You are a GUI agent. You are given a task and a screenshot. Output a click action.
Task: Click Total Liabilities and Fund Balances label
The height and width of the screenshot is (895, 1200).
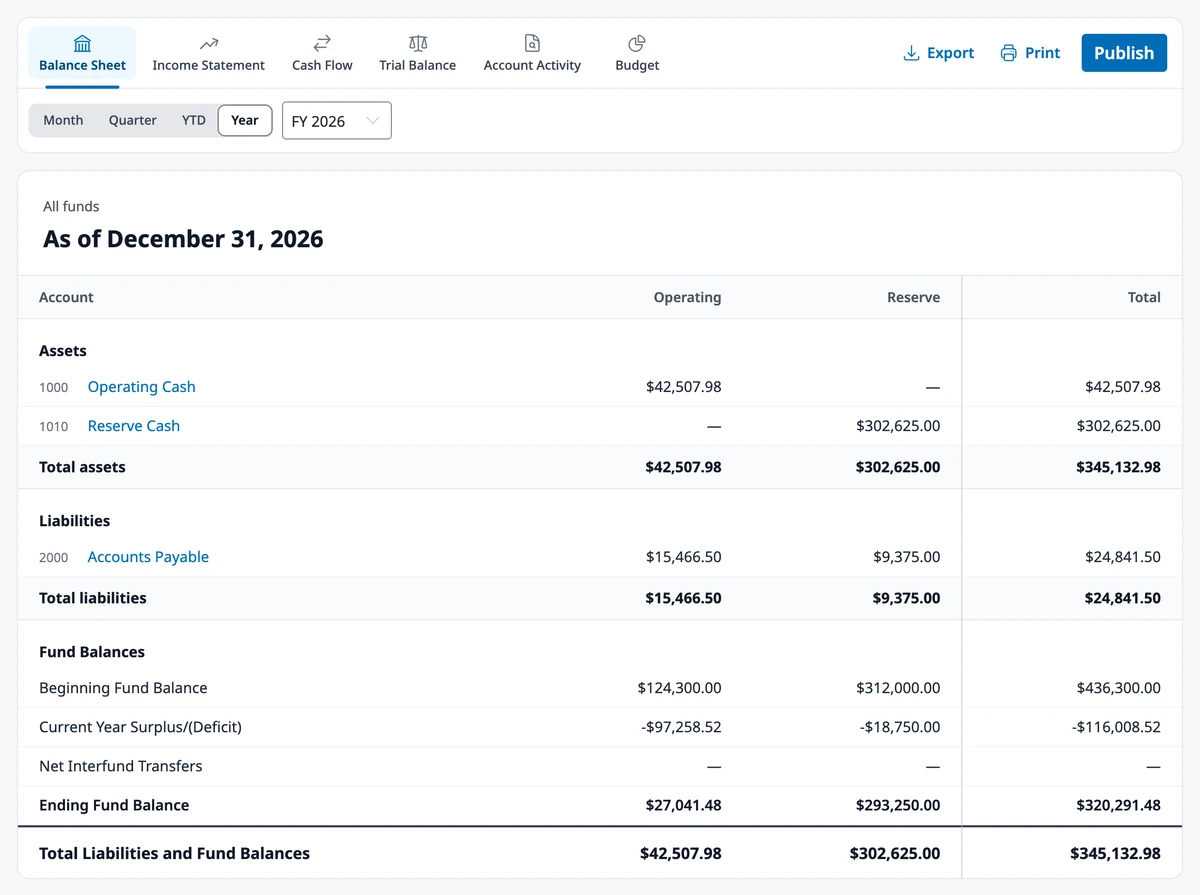pyautogui.click(x=174, y=853)
